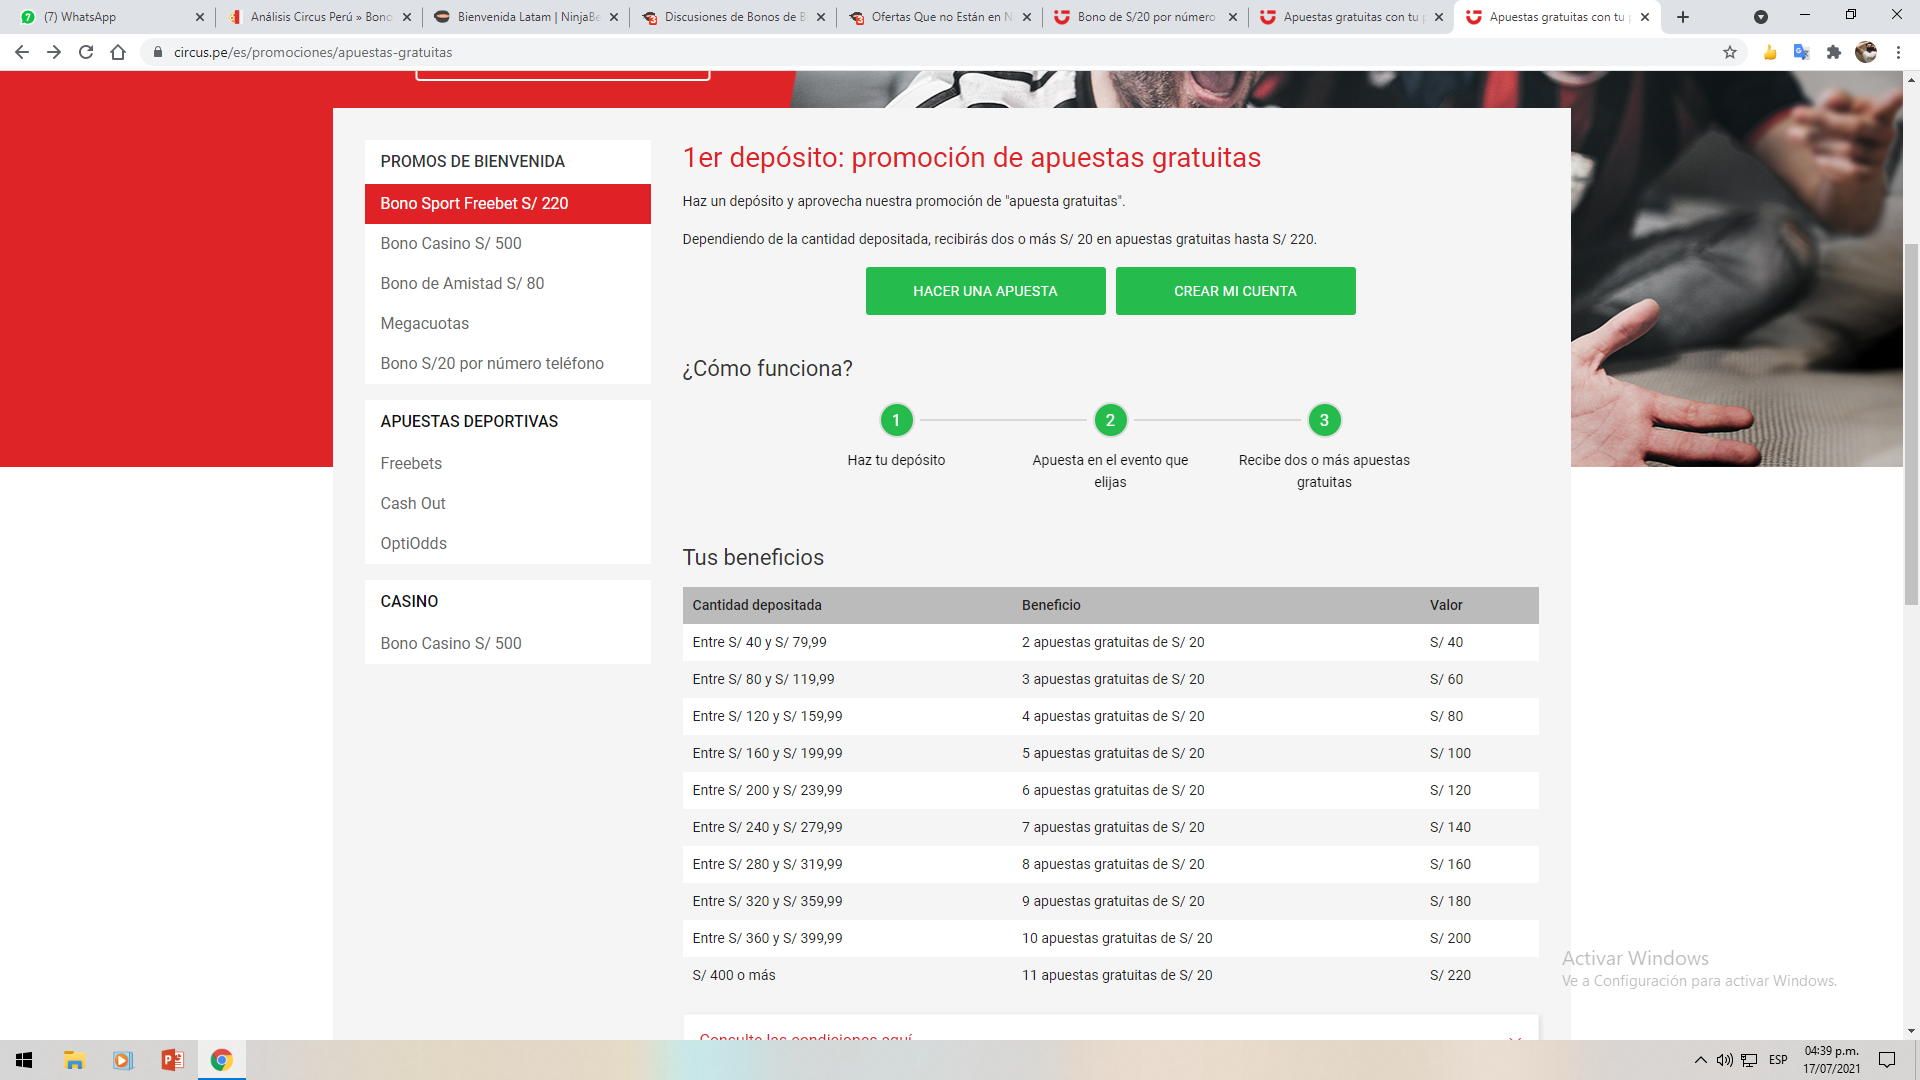Open the tab search dropdown
The width and height of the screenshot is (1920, 1080).
tap(1761, 17)
